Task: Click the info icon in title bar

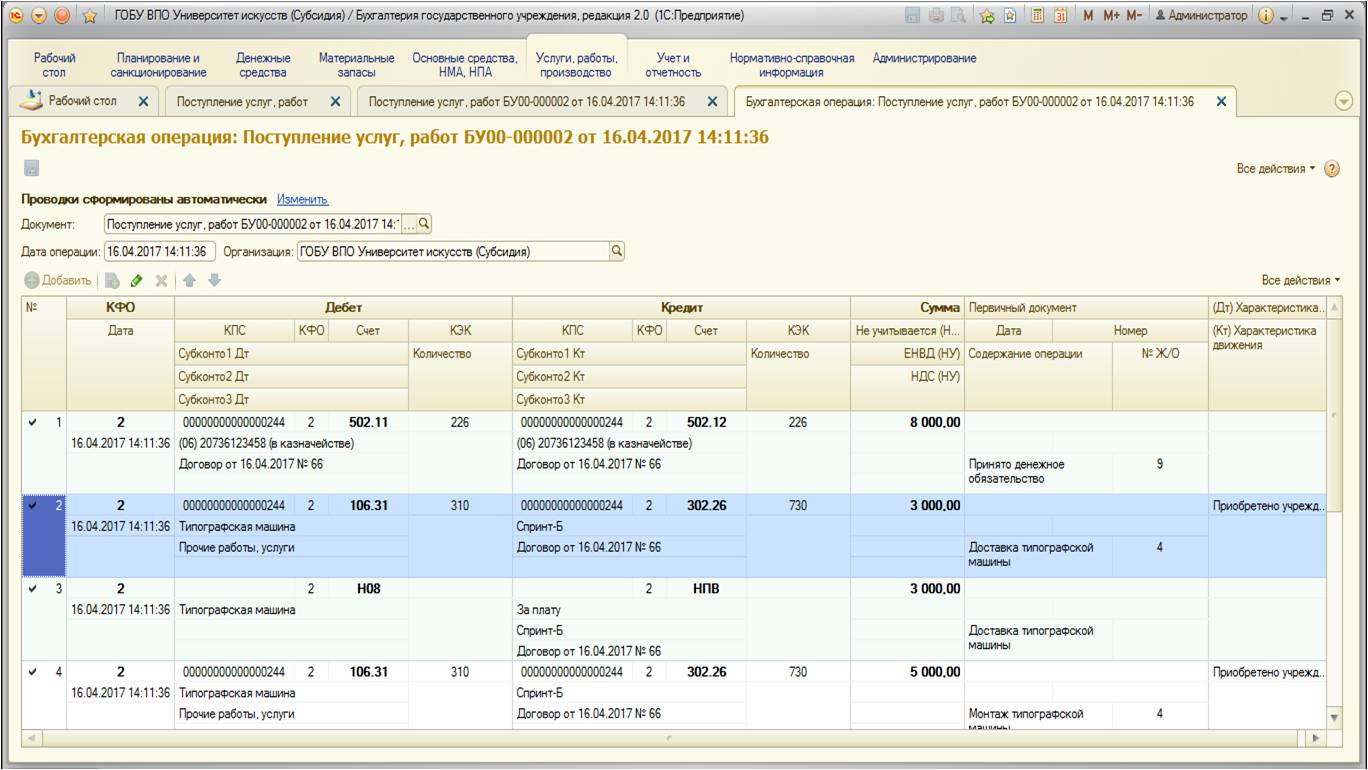Action: point(1264,16)
